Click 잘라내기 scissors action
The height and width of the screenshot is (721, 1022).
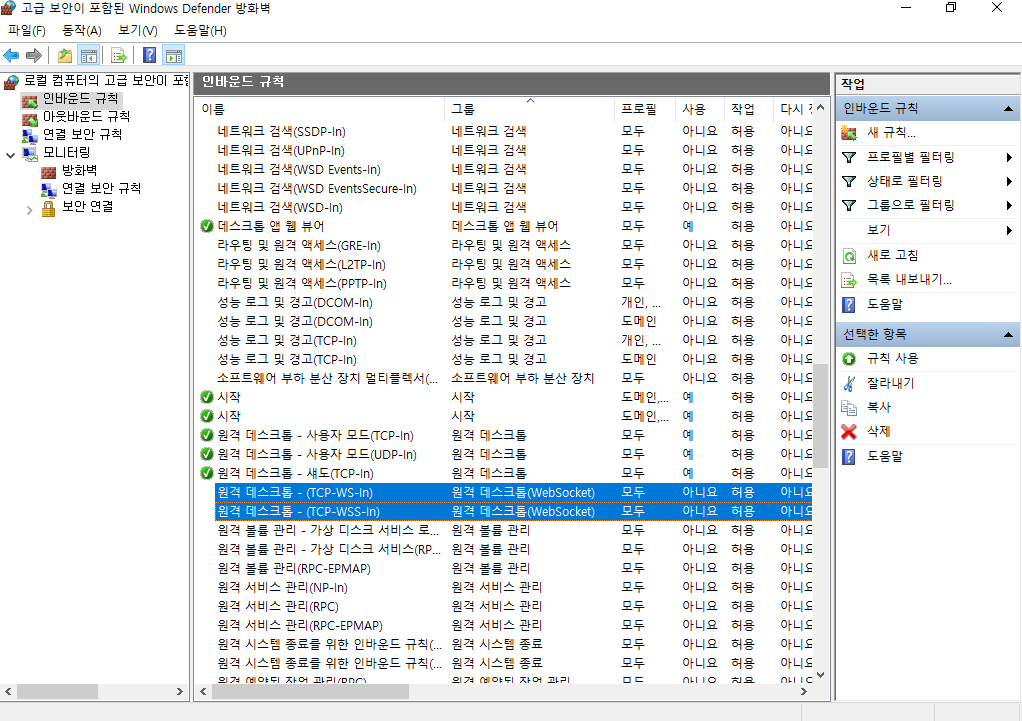[890, 383]
